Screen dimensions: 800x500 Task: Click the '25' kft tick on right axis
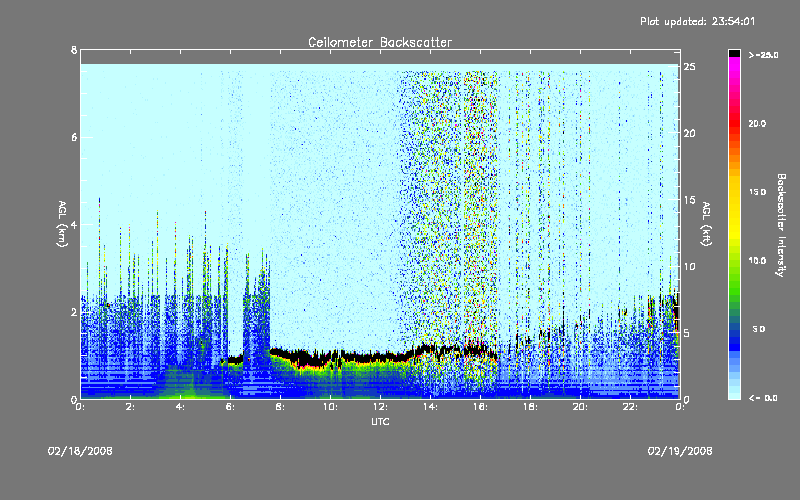(690, 67)
